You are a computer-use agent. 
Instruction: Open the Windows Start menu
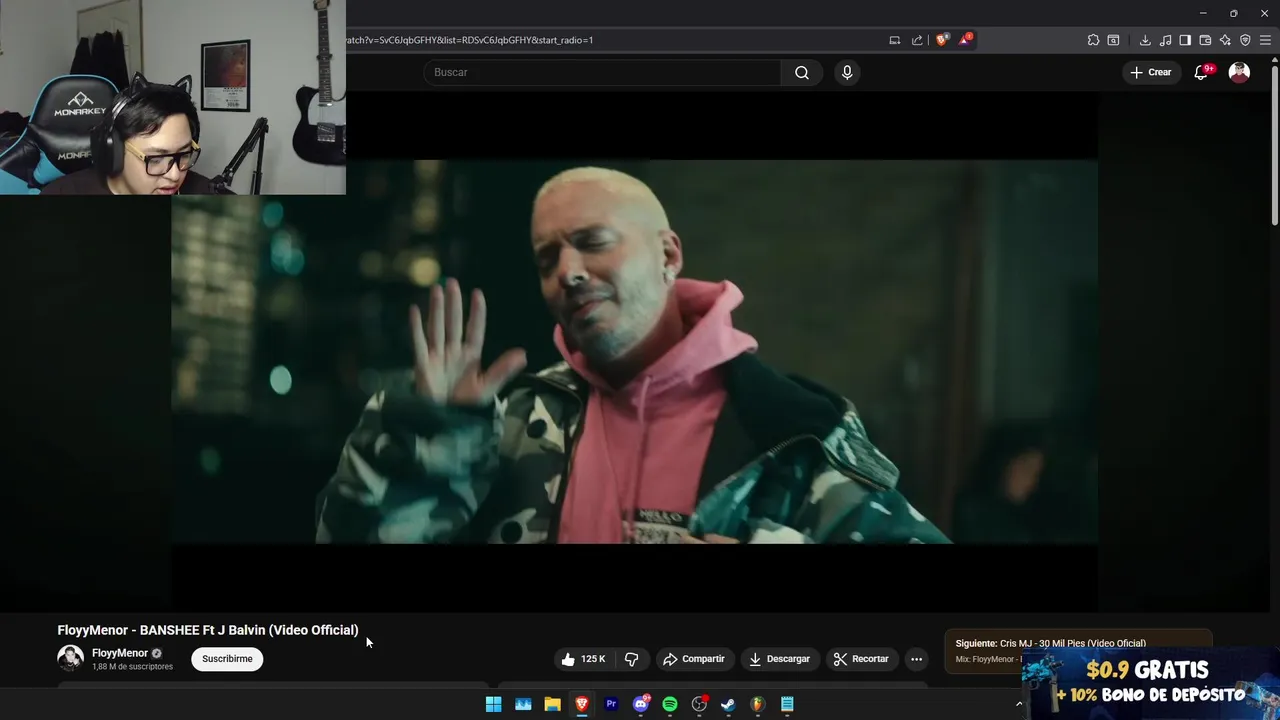click(493, 704)
